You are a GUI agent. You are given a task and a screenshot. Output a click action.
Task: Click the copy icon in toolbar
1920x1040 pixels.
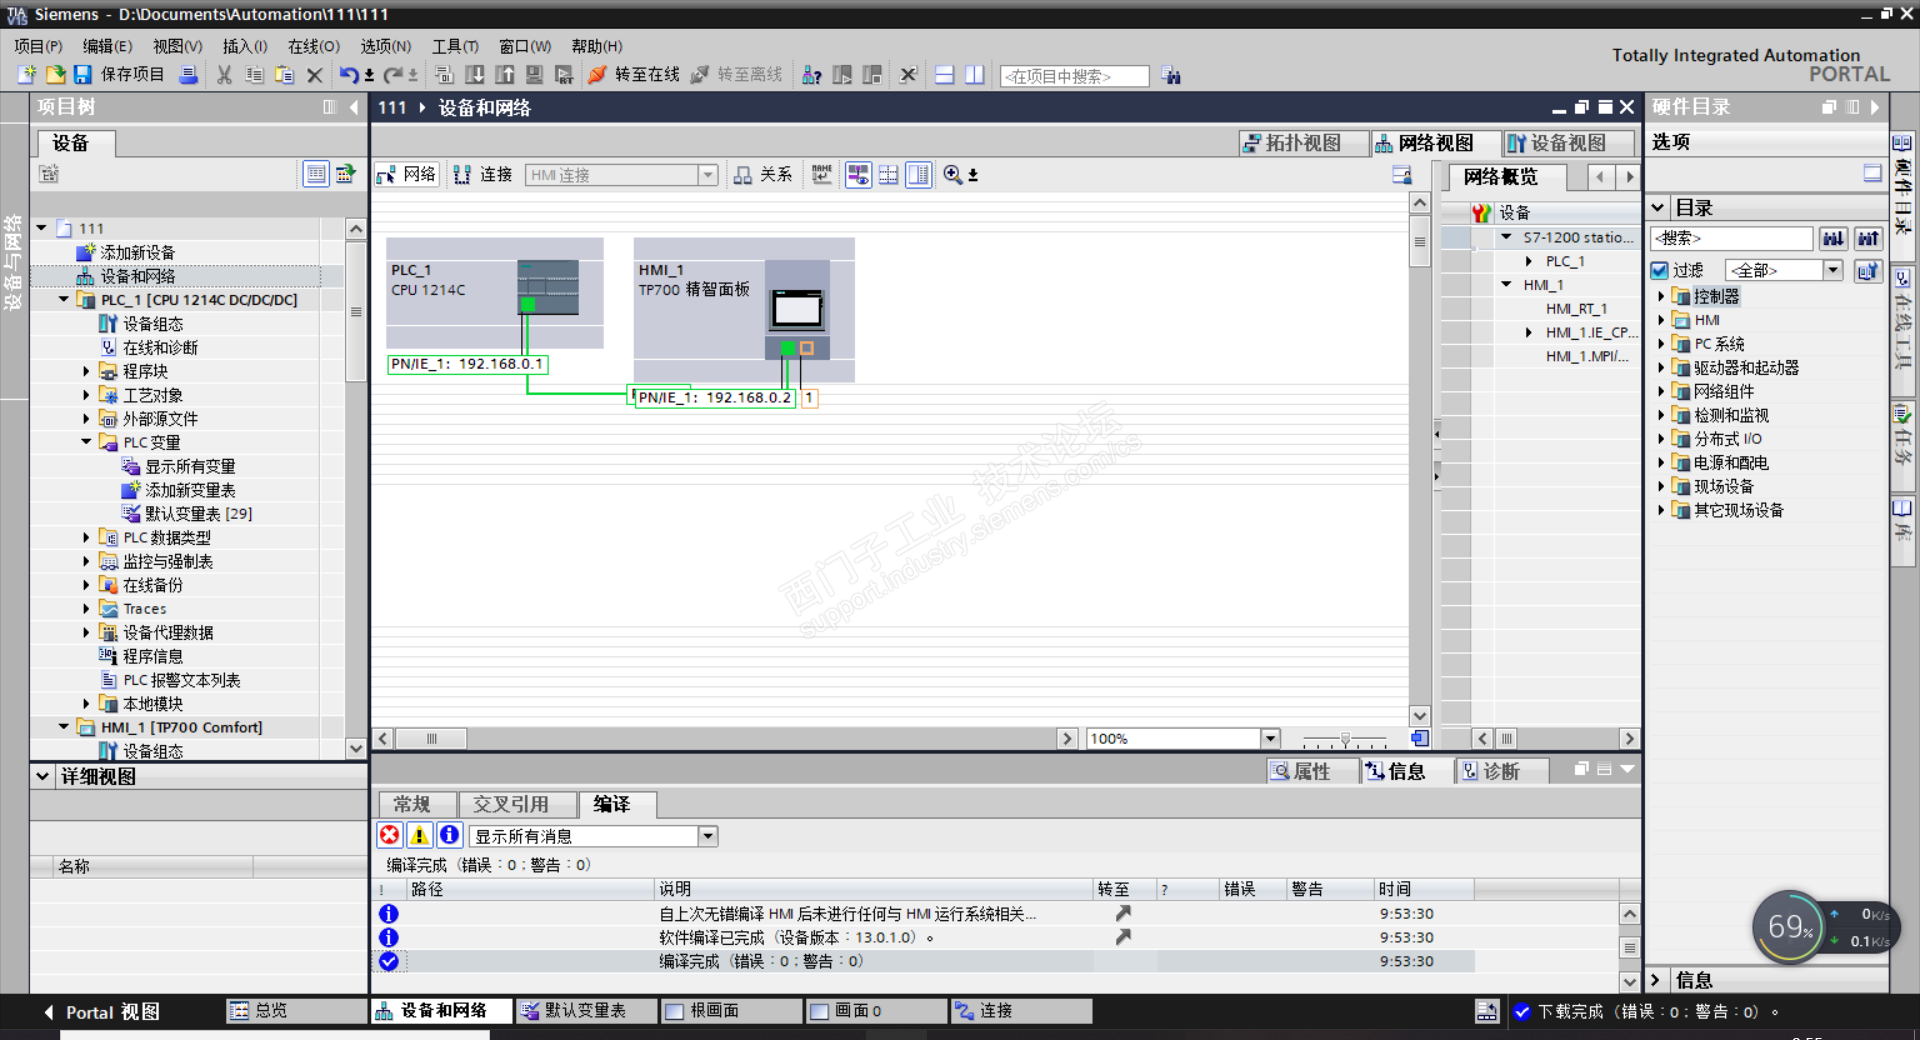[x=255, y=75]
